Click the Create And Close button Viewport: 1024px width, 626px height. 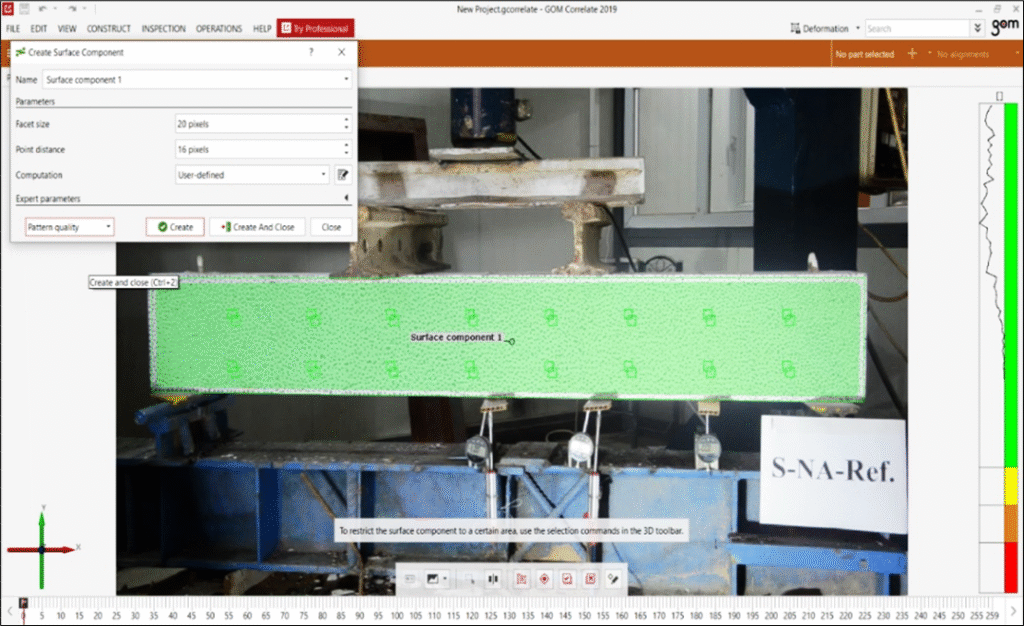[257, 227]
